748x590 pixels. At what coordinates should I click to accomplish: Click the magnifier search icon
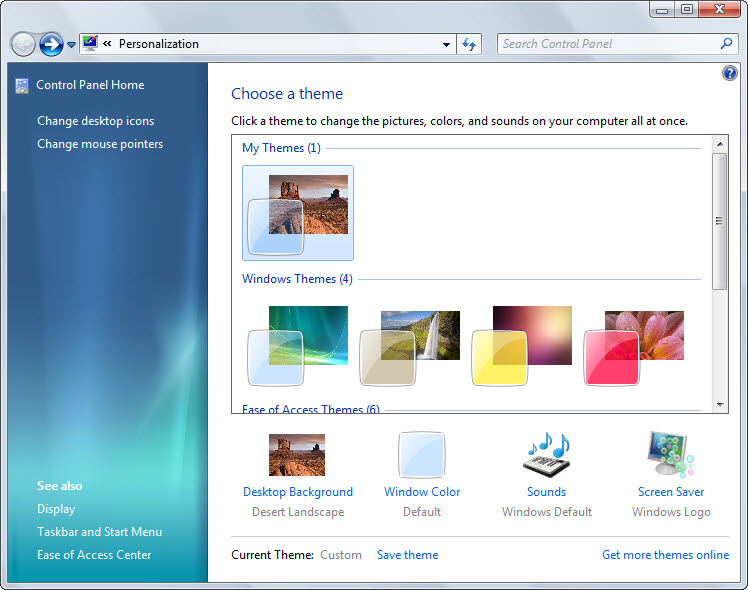click(726, 43)
